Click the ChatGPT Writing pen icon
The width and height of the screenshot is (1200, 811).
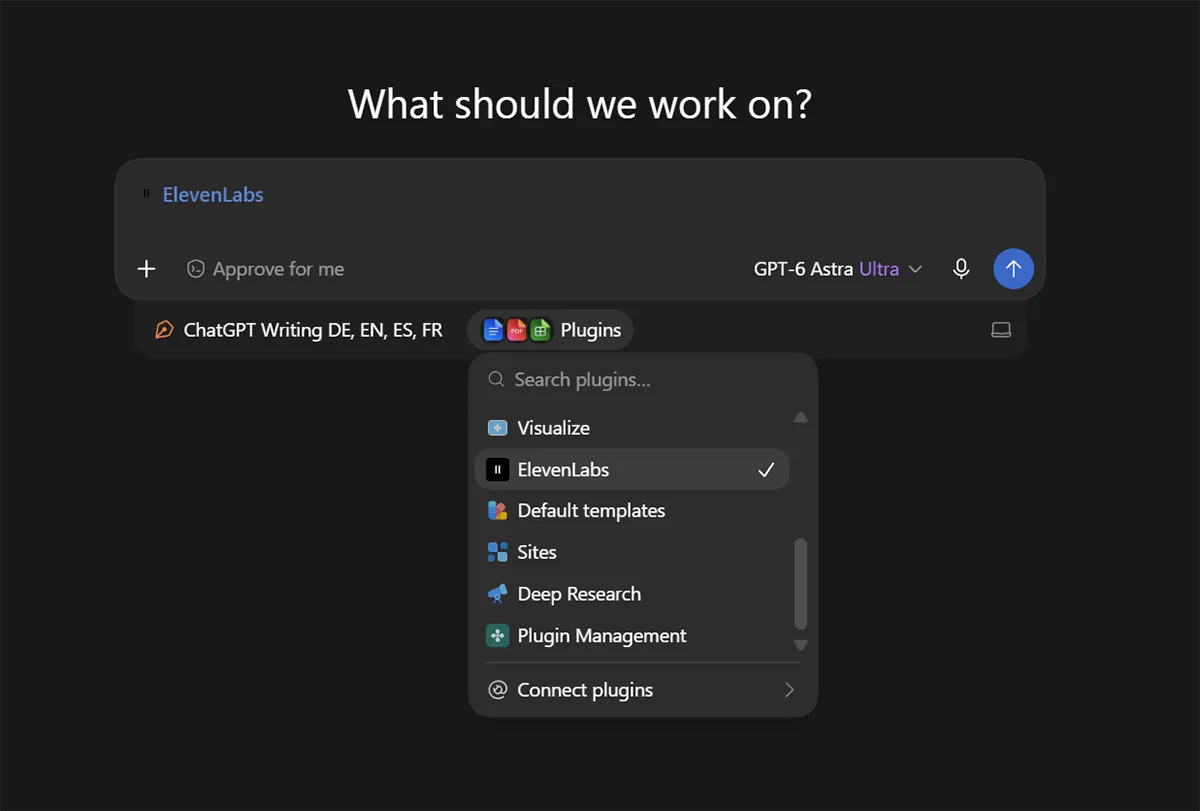[164, 330]
